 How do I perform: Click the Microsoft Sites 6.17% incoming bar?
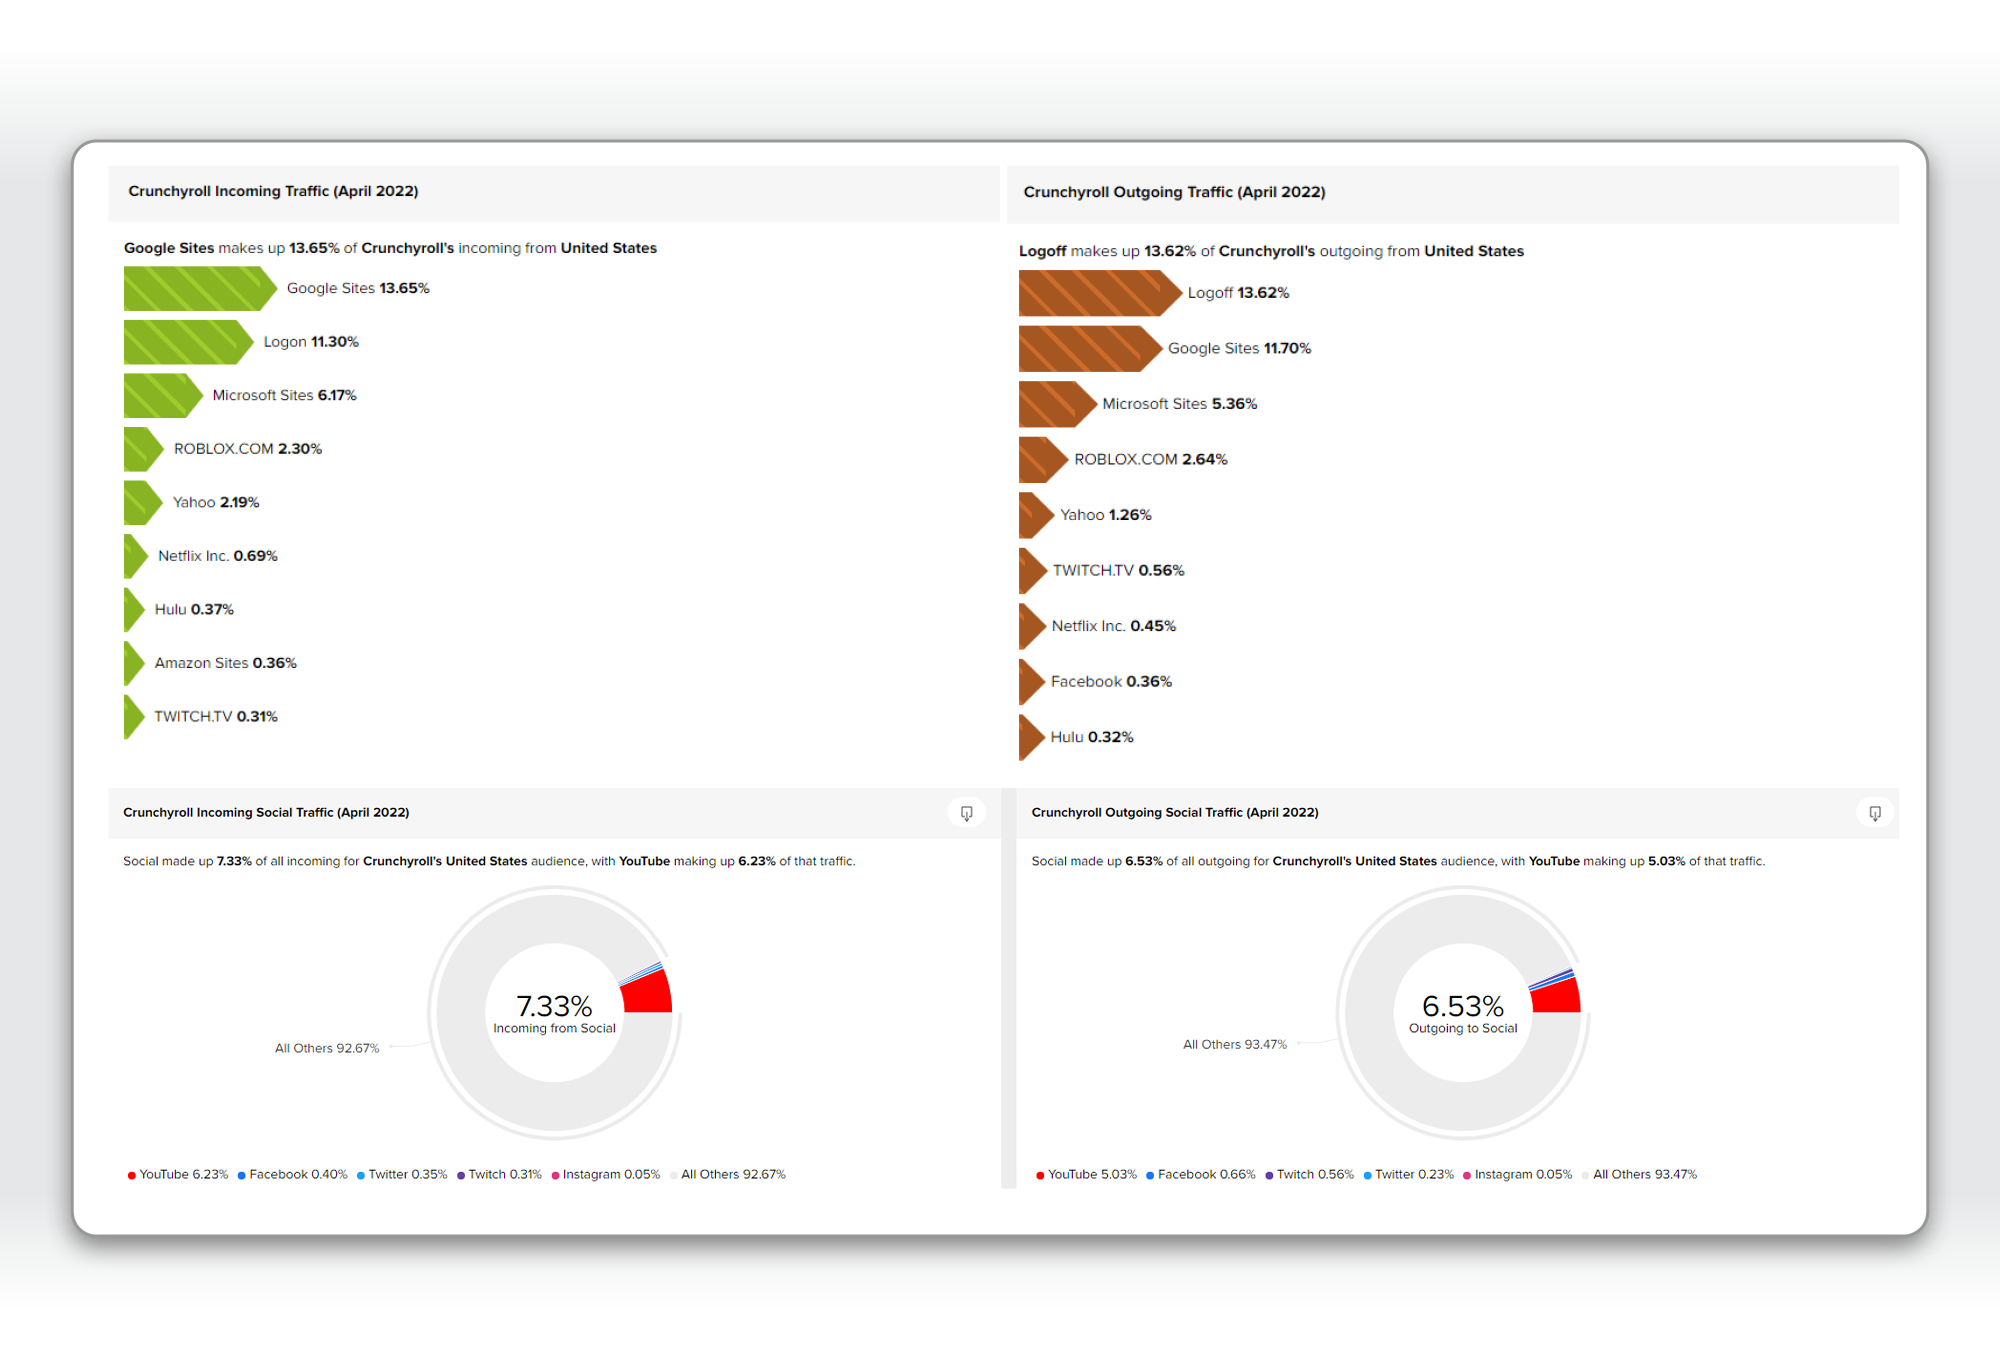[163, 395]
